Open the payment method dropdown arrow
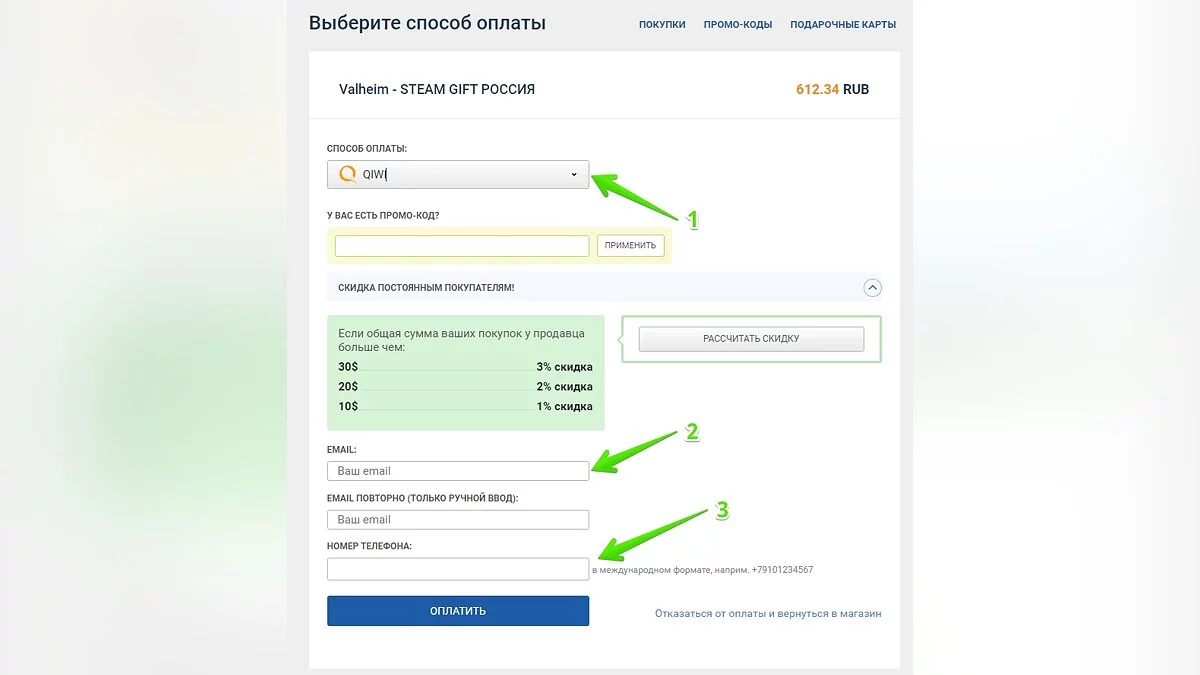The width and height of the screenshot is (1200, 675). click(x=574, y=175)
